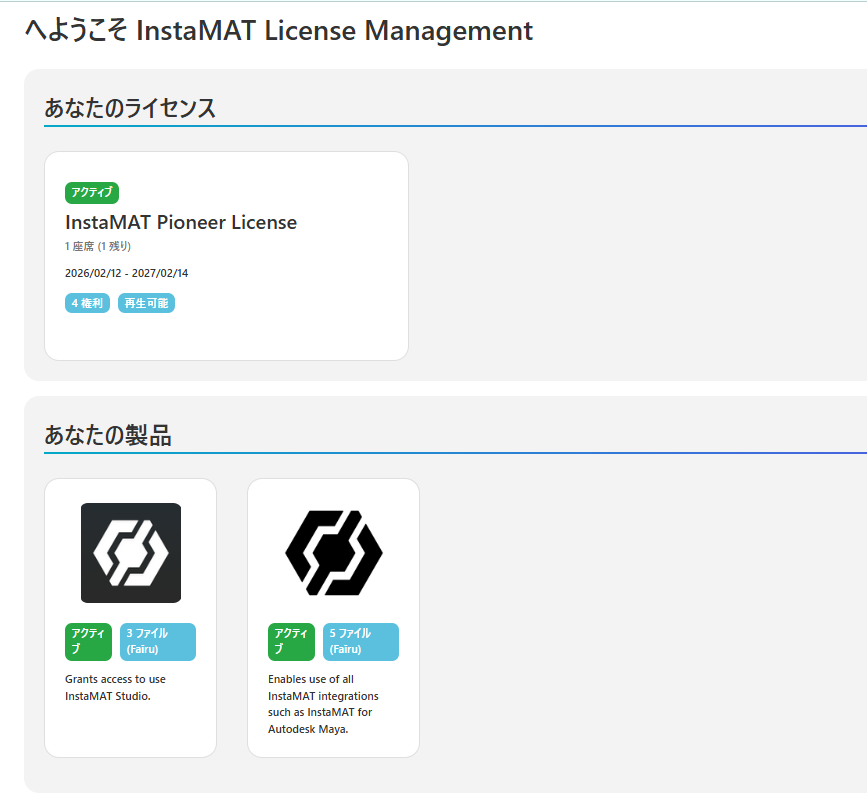Click the InstaMAT License Management page title
867x796 pixels.
(279, 31)
